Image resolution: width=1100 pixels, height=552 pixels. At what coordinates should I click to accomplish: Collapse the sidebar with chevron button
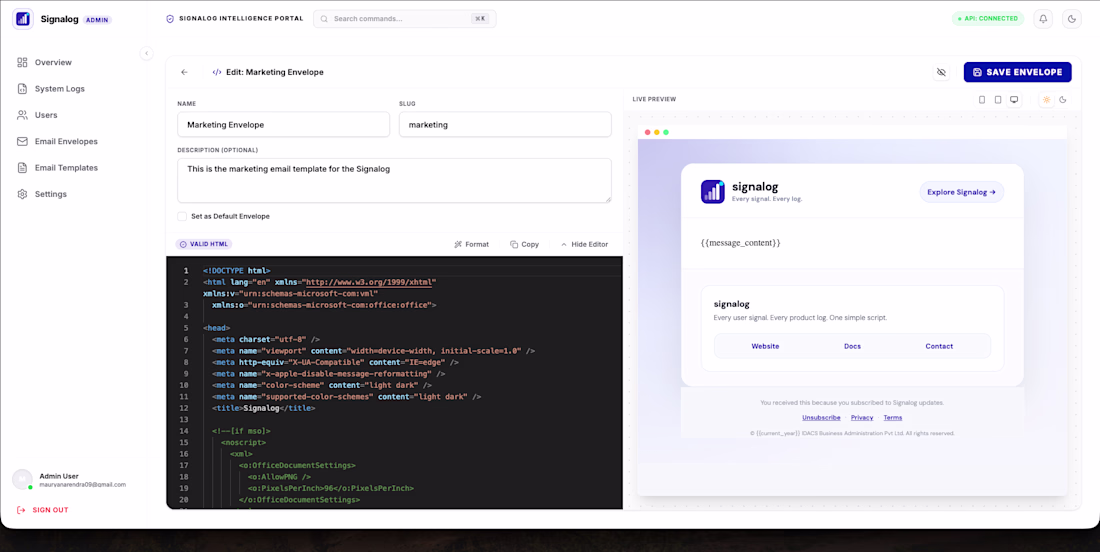click(146, 53)
